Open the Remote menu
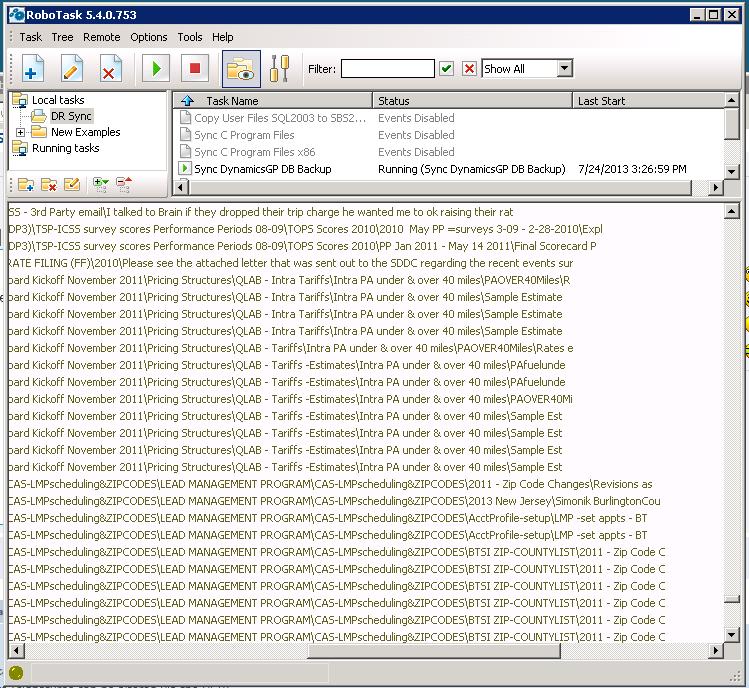 click(101, 37)
